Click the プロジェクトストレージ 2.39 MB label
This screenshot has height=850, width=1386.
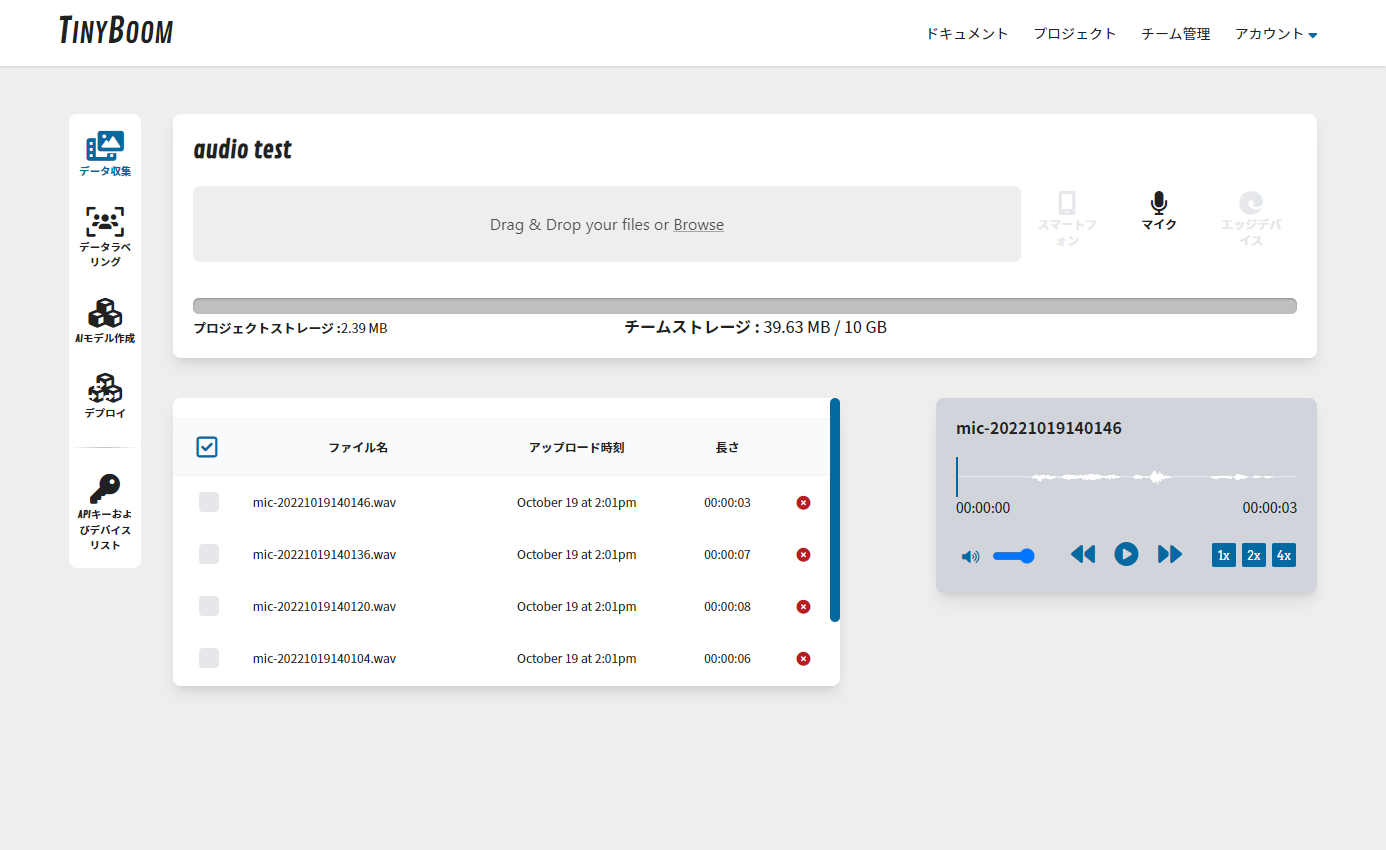click(290, 328)
